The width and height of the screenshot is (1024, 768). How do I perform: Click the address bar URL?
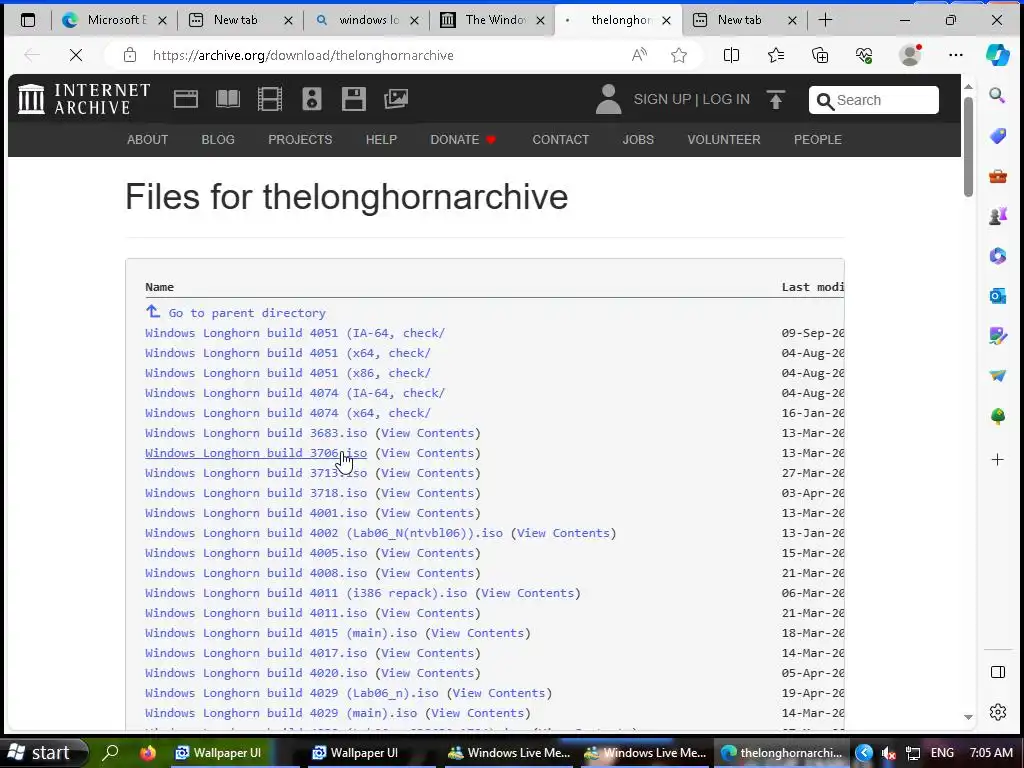coord(303,56)
